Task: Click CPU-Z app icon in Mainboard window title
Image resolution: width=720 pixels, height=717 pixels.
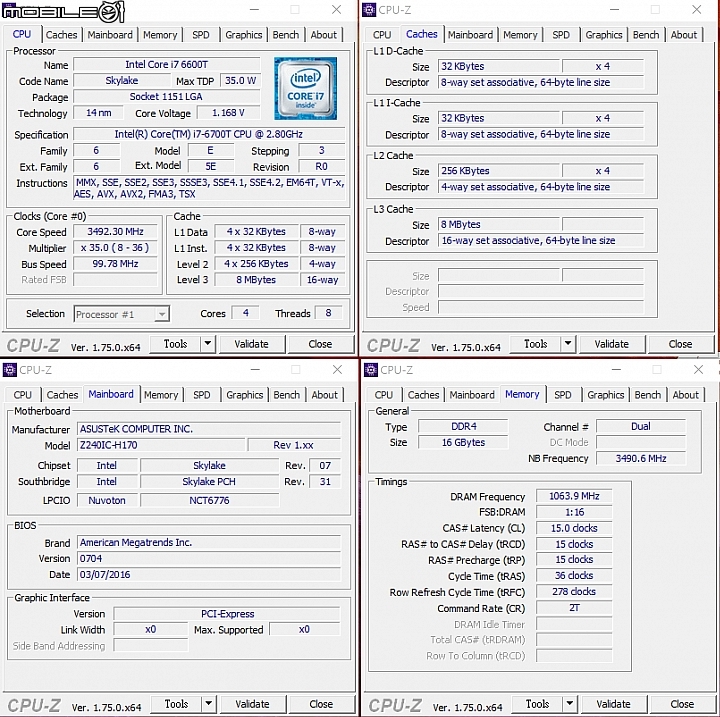Action: coord(9,370)
